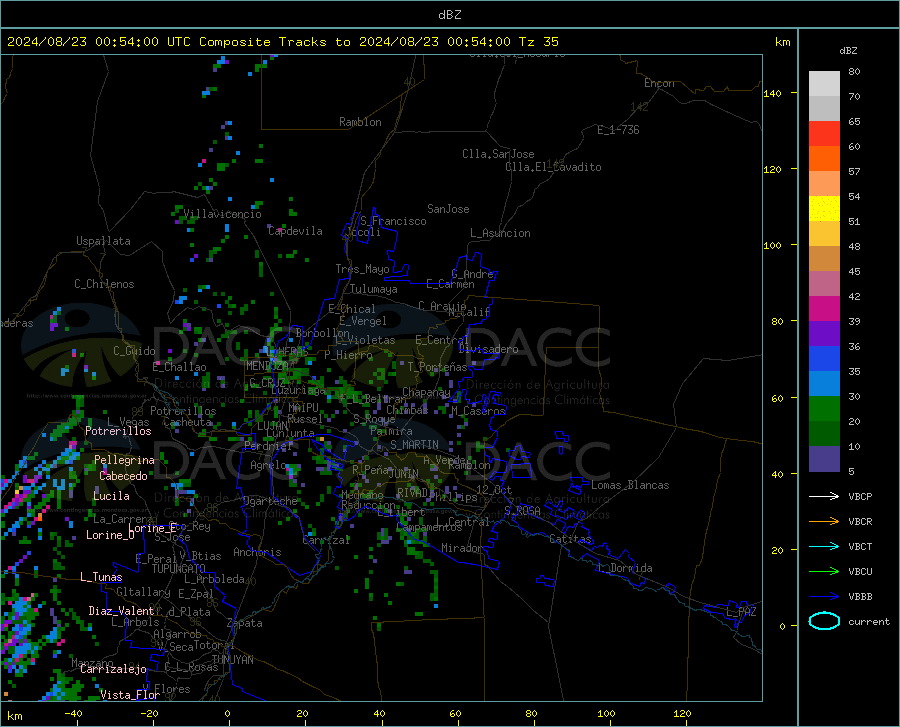Image resolution: width=900 pixels, height=727 pixels.
Task: Click the Diaz_Valent label
Action: point(121,611)
